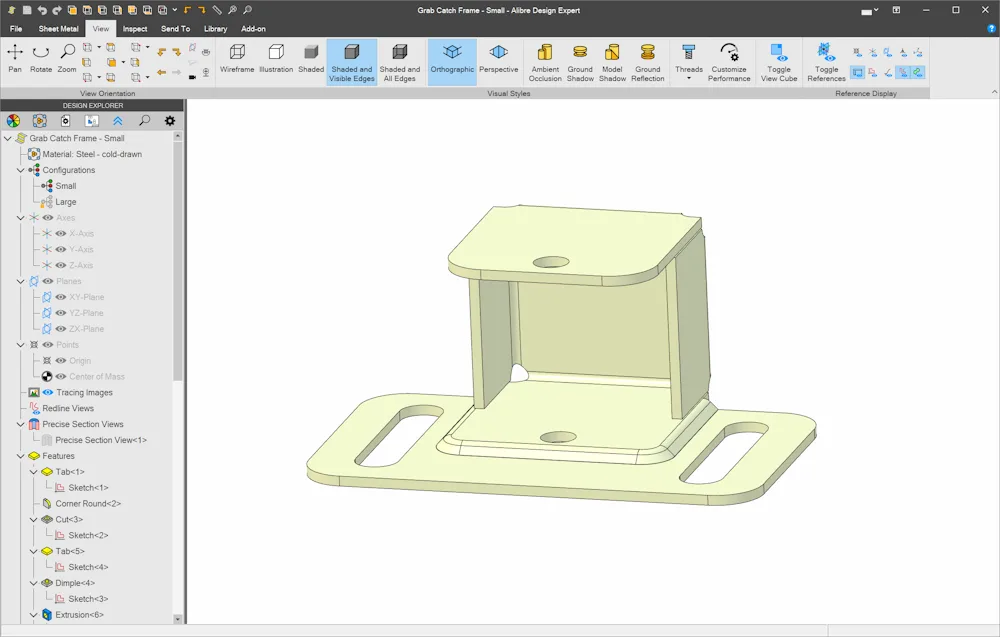Open the File menu

[16, 29]
